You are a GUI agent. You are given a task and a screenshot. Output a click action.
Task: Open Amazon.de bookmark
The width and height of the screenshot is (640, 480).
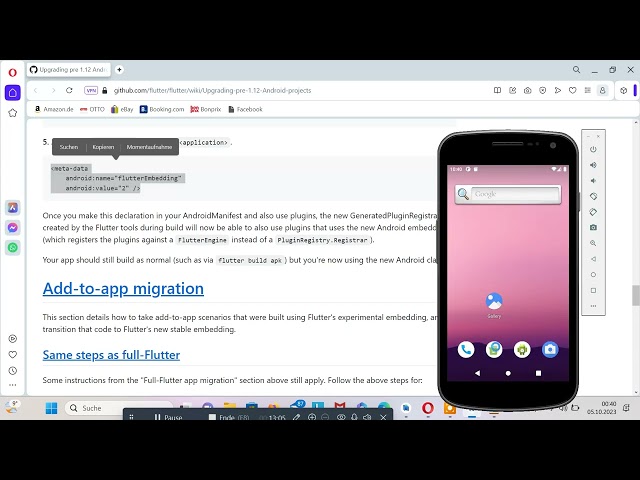click(x=54, y=109)
